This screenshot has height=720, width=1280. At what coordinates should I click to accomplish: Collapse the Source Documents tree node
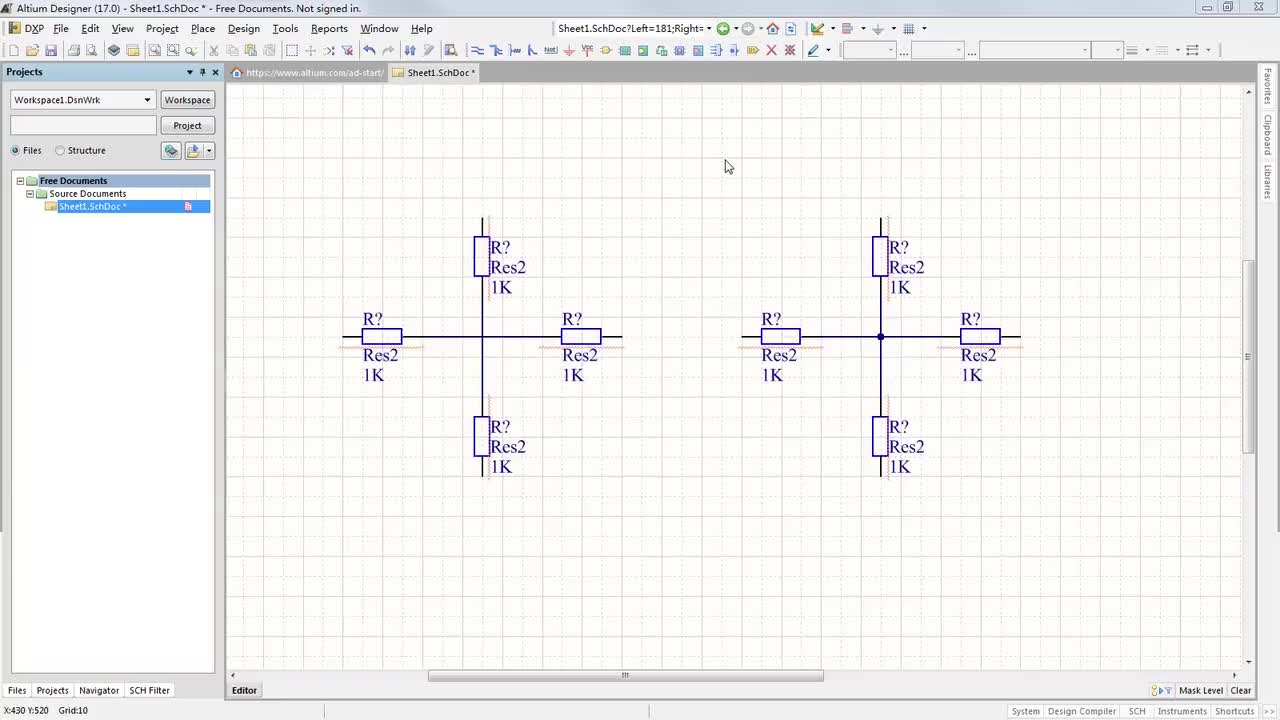(x=30, y=194)
